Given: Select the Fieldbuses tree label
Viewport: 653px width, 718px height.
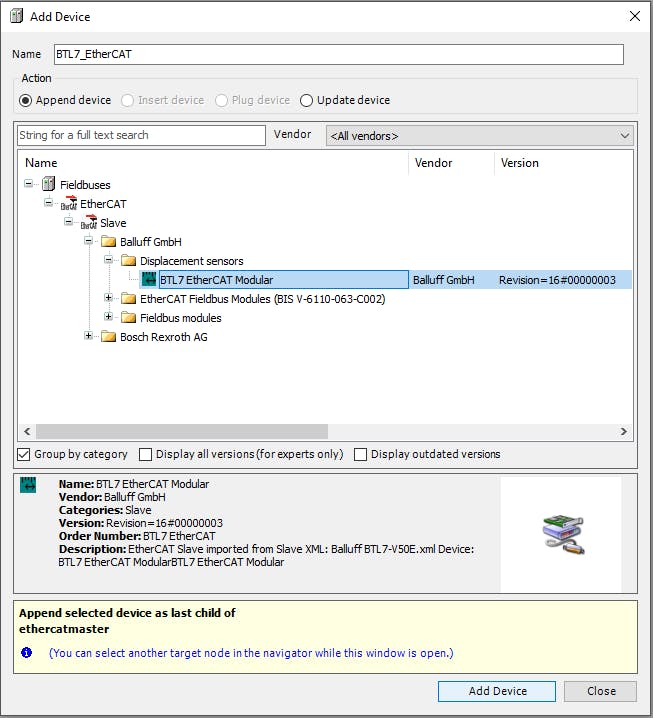Looking at the screenshot, I should pyautogui.click(x=85, y=185).
